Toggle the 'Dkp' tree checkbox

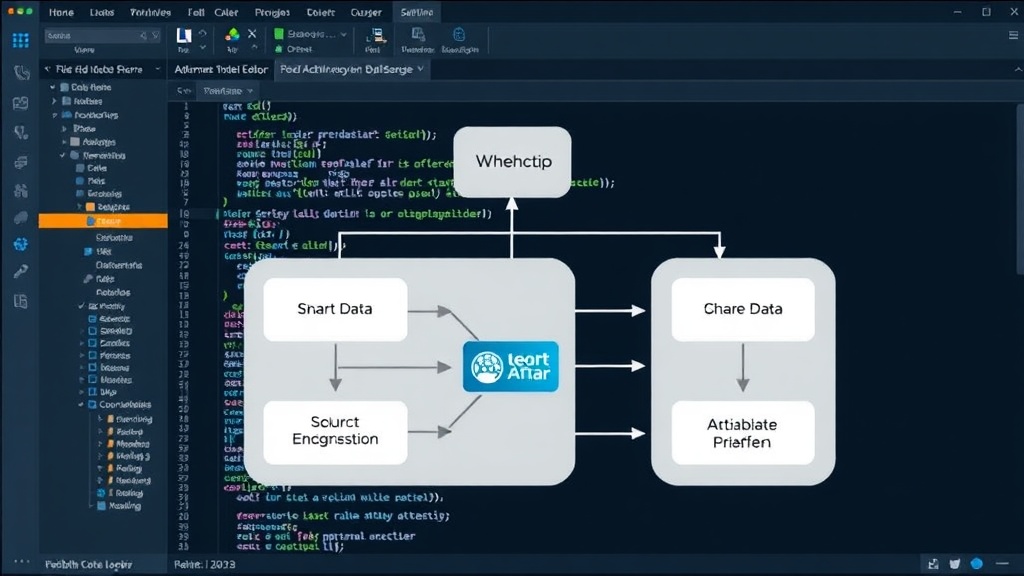[93, 392]
